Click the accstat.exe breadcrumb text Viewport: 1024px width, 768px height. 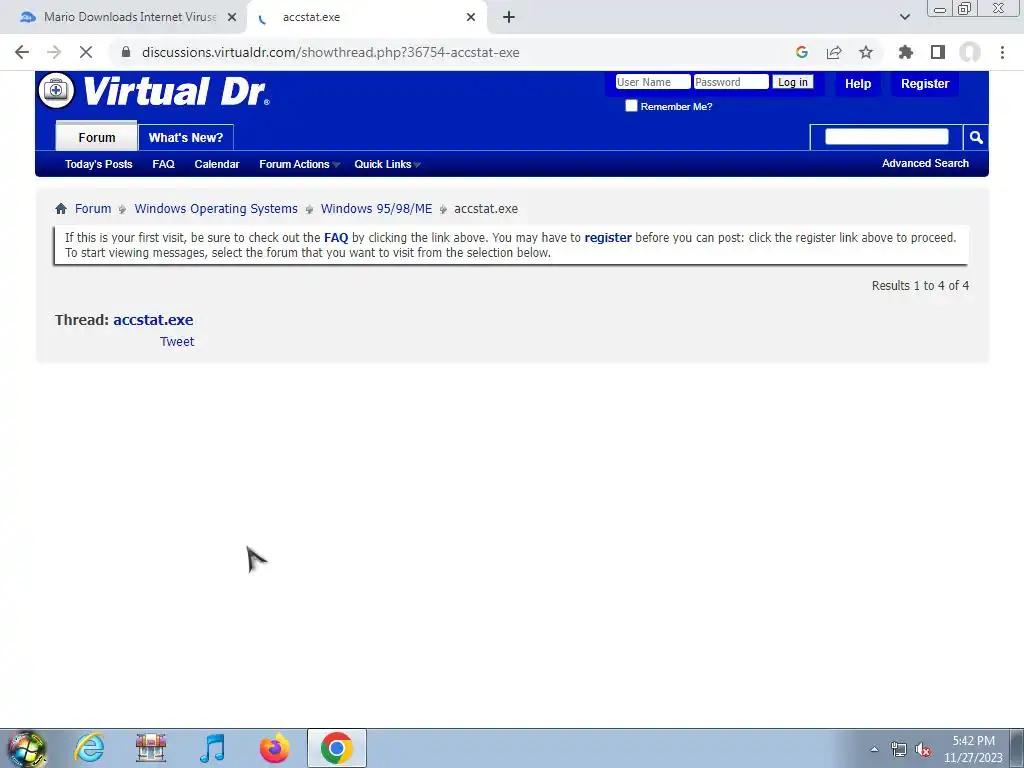pyautogui.click(x=486, y=208)
